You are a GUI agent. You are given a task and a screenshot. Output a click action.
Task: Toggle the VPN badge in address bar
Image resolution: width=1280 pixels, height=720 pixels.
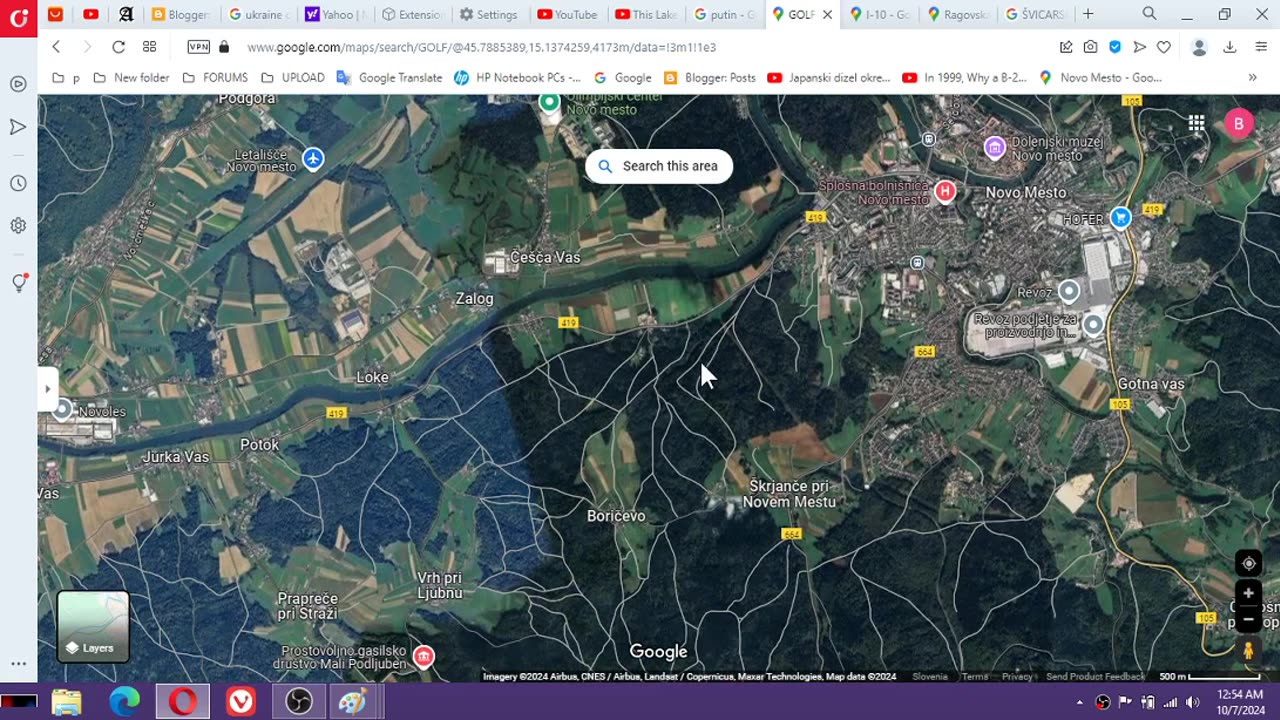[x=198, y=47]
